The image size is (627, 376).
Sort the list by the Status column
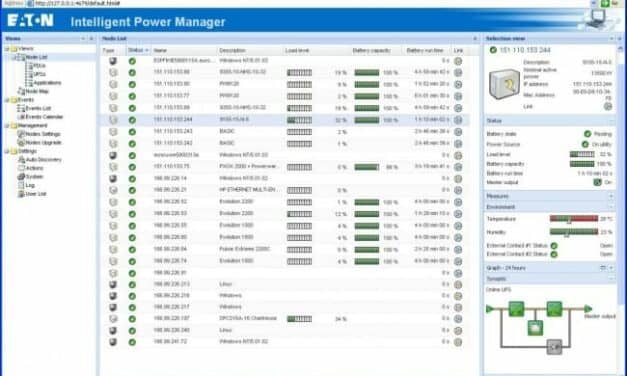138,50
